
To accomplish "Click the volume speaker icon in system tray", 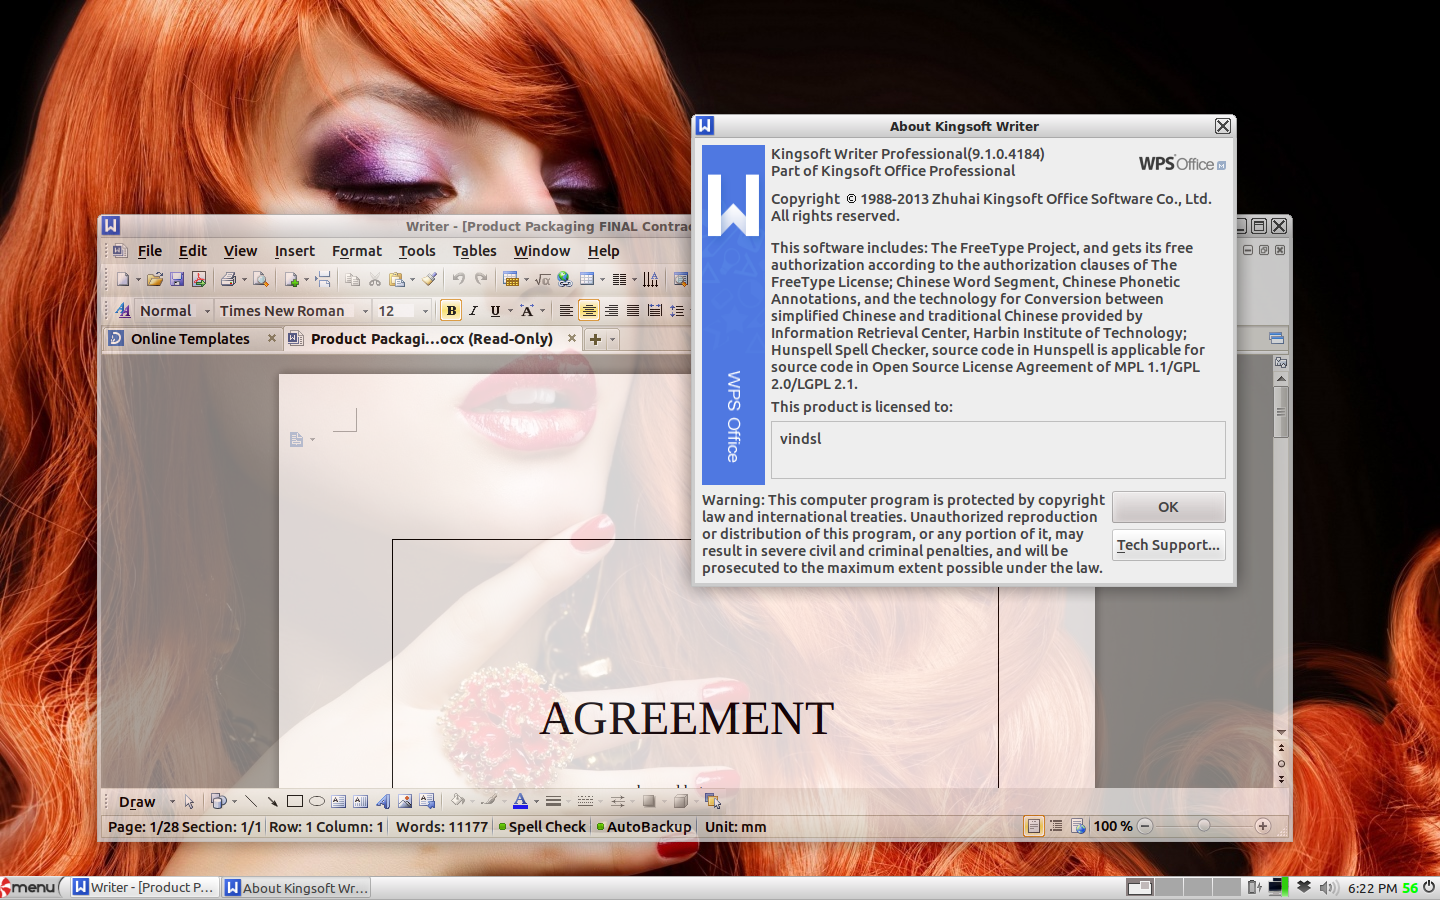I will [1328, 887].
